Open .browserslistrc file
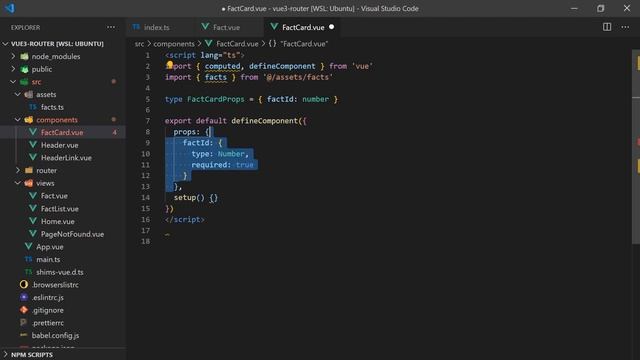The width and height of the screenshot is (640, 360). point(55,284)
